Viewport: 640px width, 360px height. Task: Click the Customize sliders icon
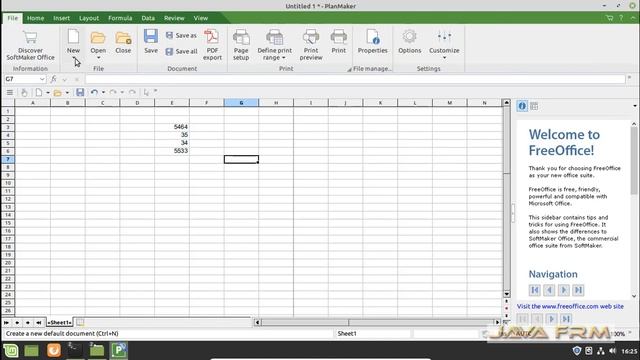[444, 37]
